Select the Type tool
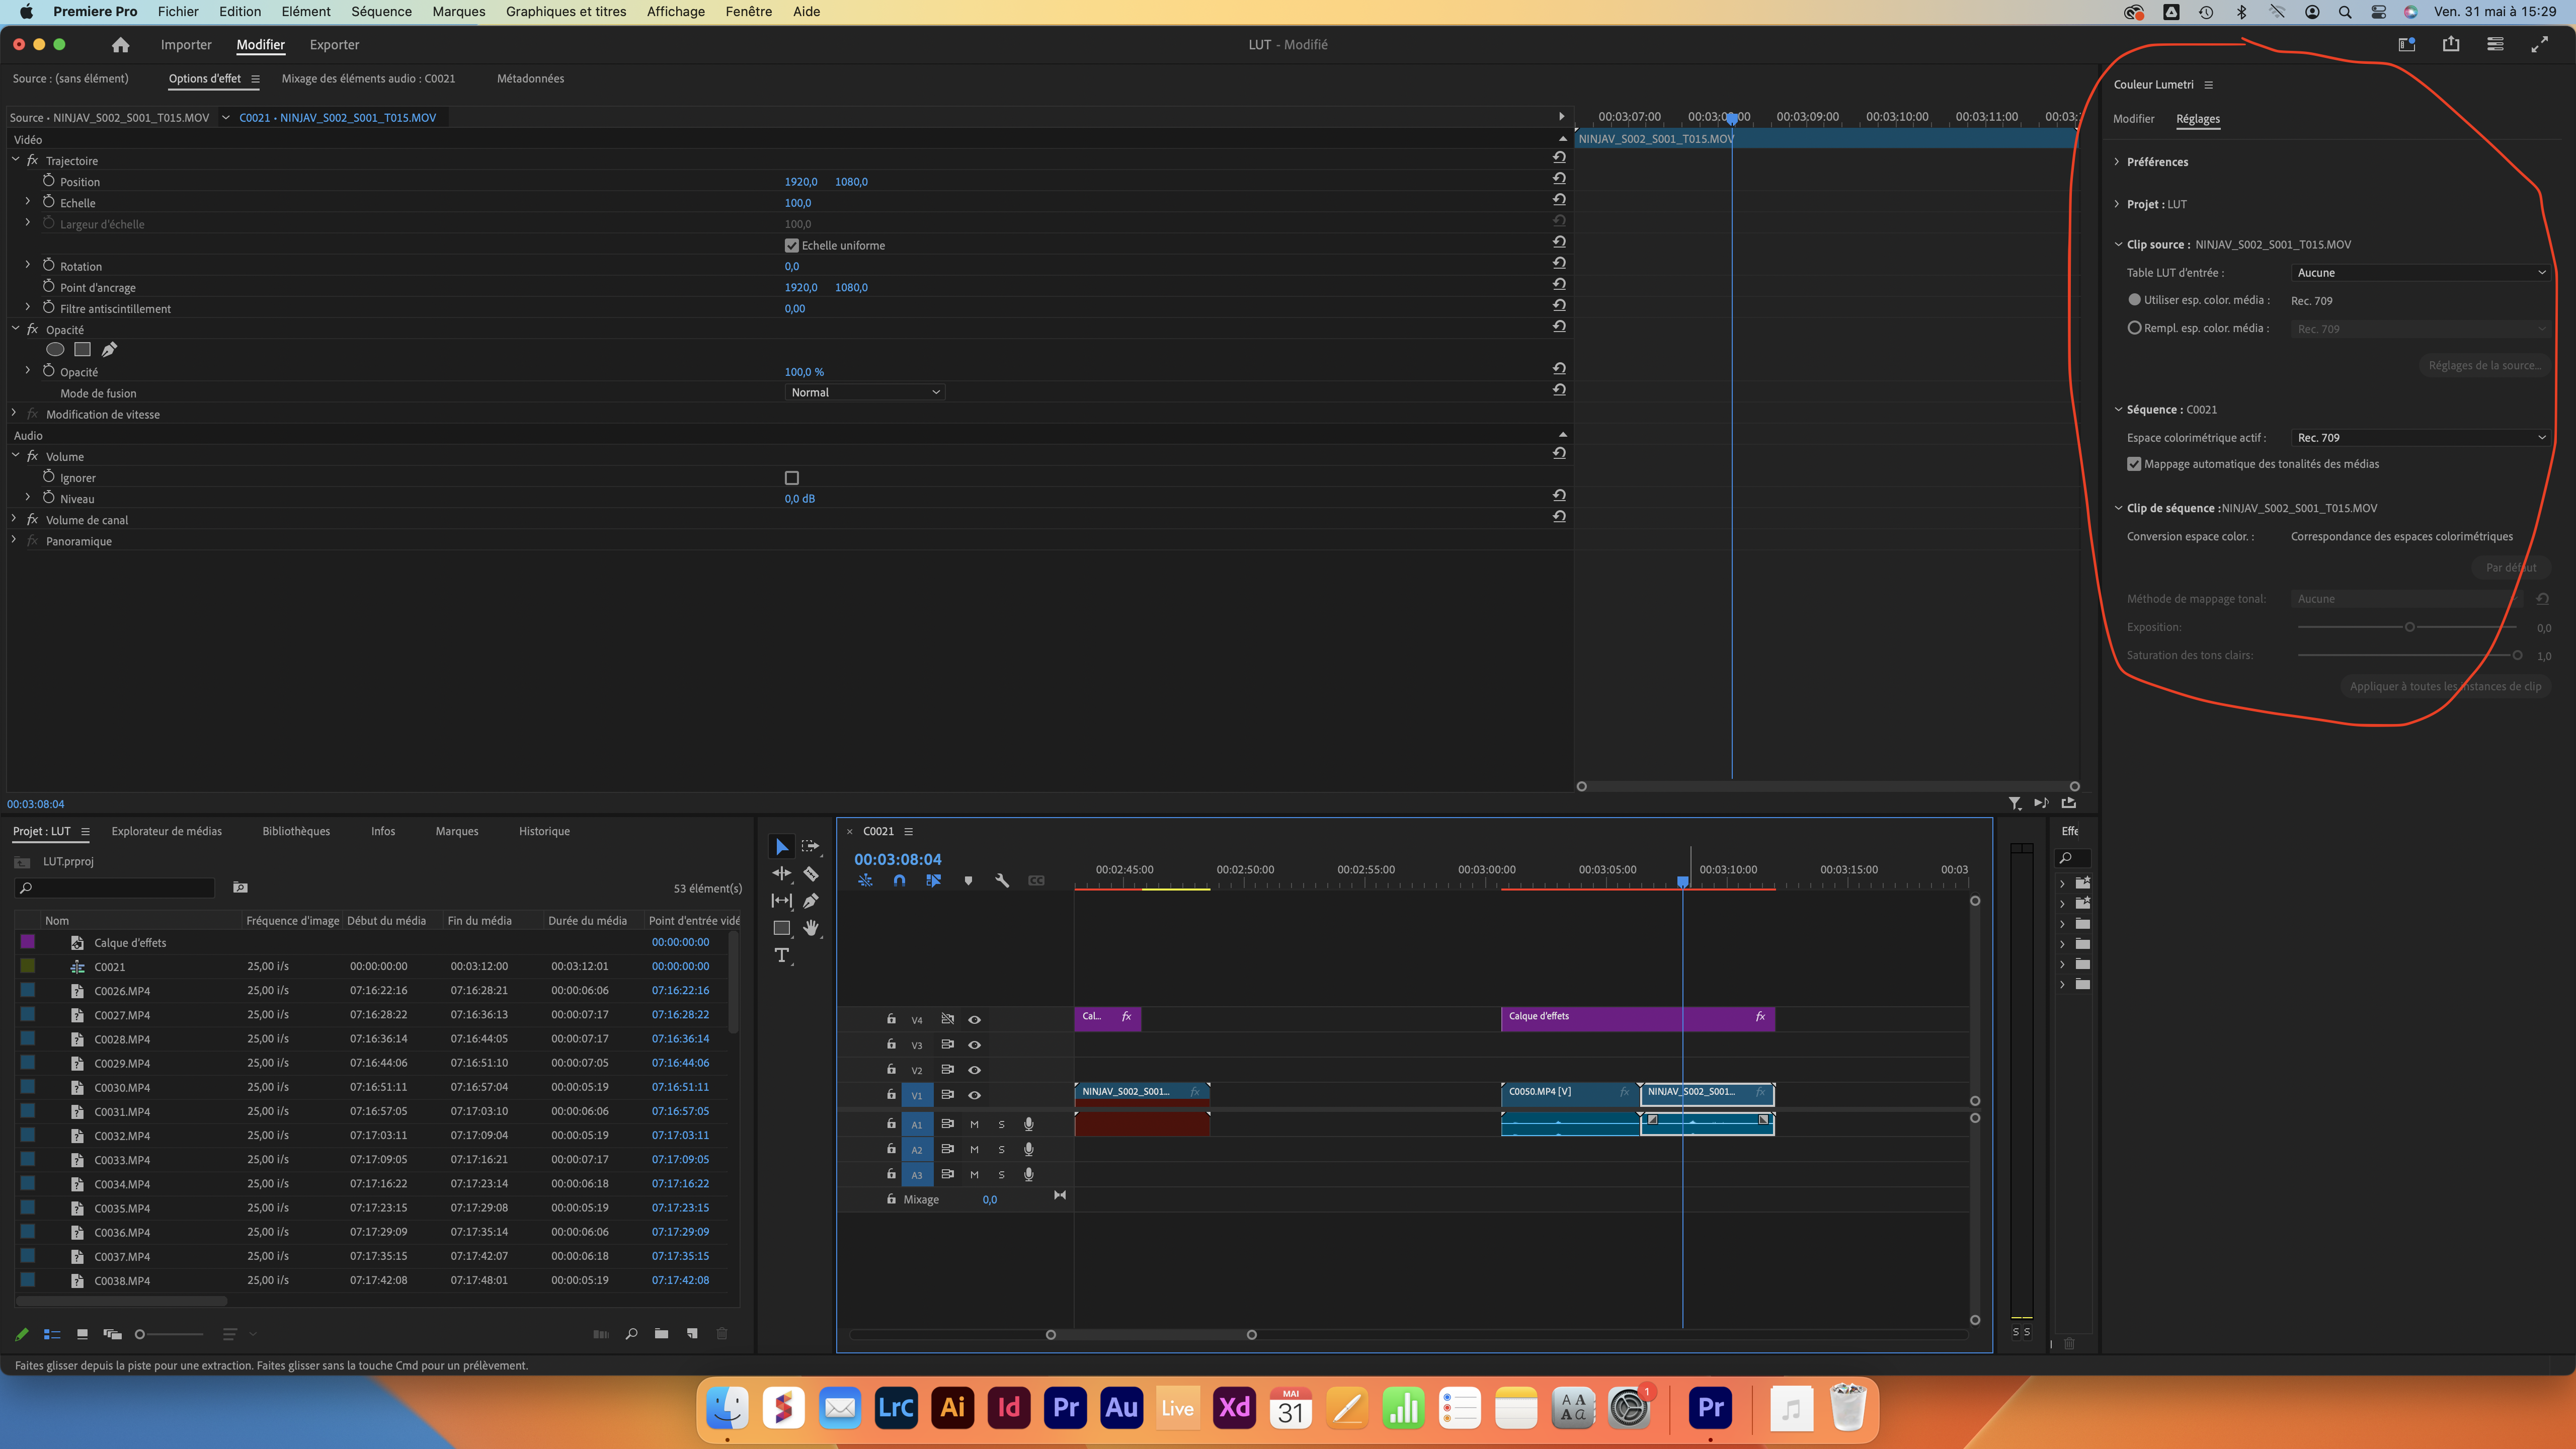 (781, 956)
